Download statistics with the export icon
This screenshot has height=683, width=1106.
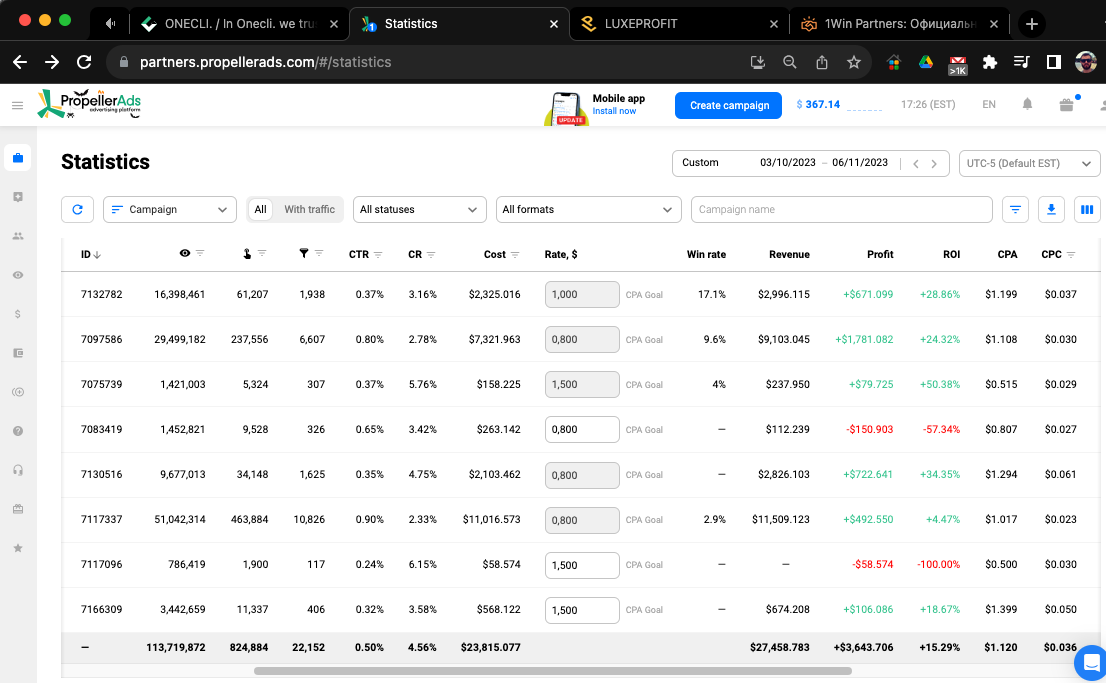[x=1051, y=210]
